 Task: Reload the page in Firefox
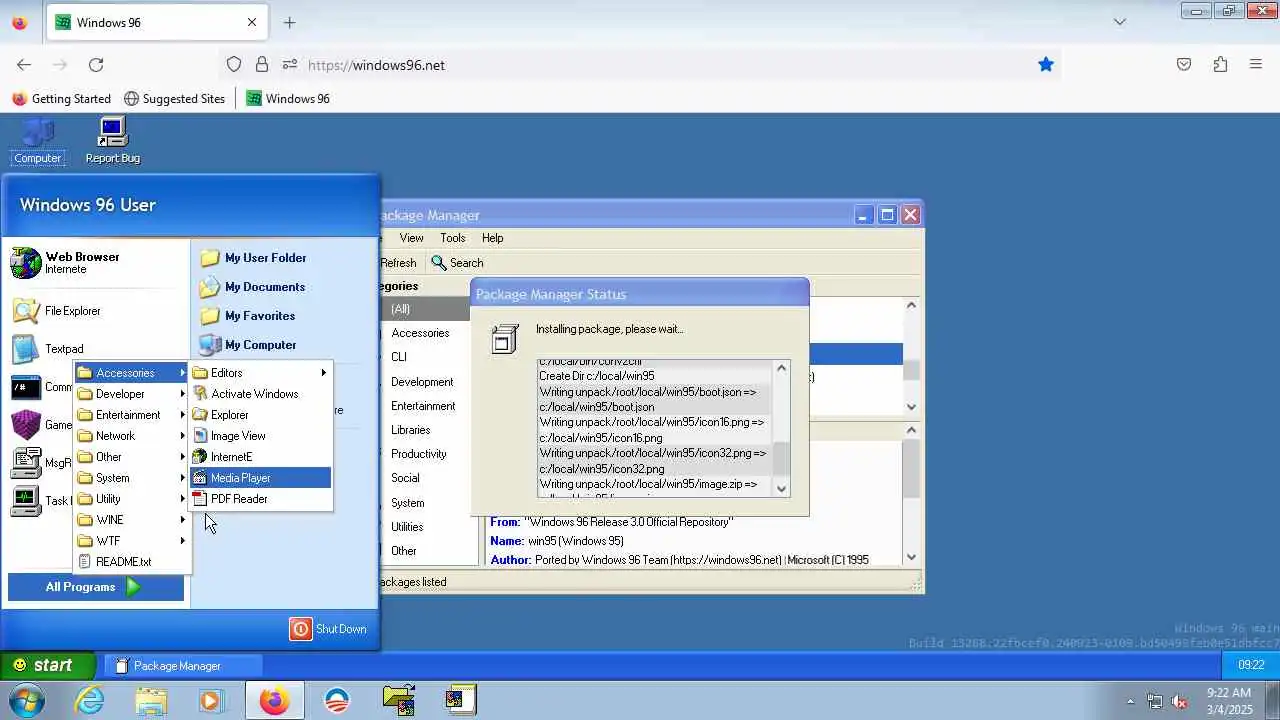96,65
